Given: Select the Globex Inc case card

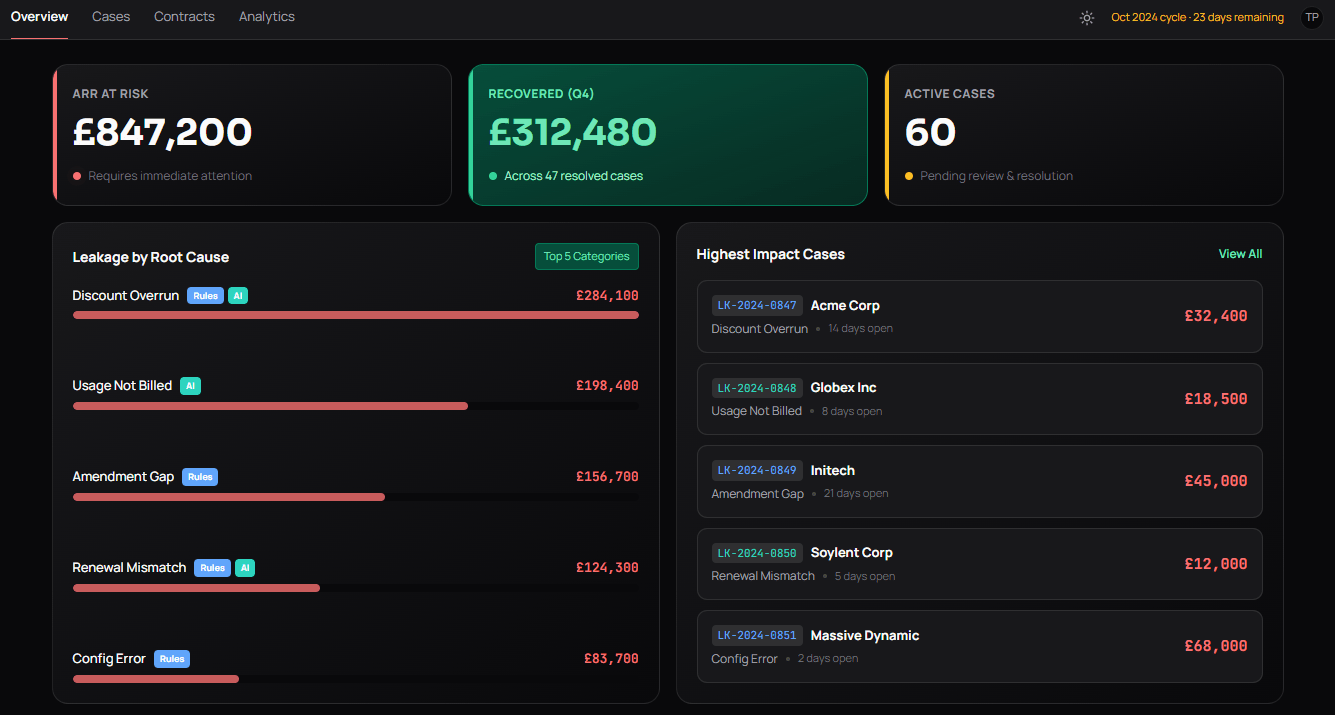Looking at the screenshot, I should tap(980, 399).
